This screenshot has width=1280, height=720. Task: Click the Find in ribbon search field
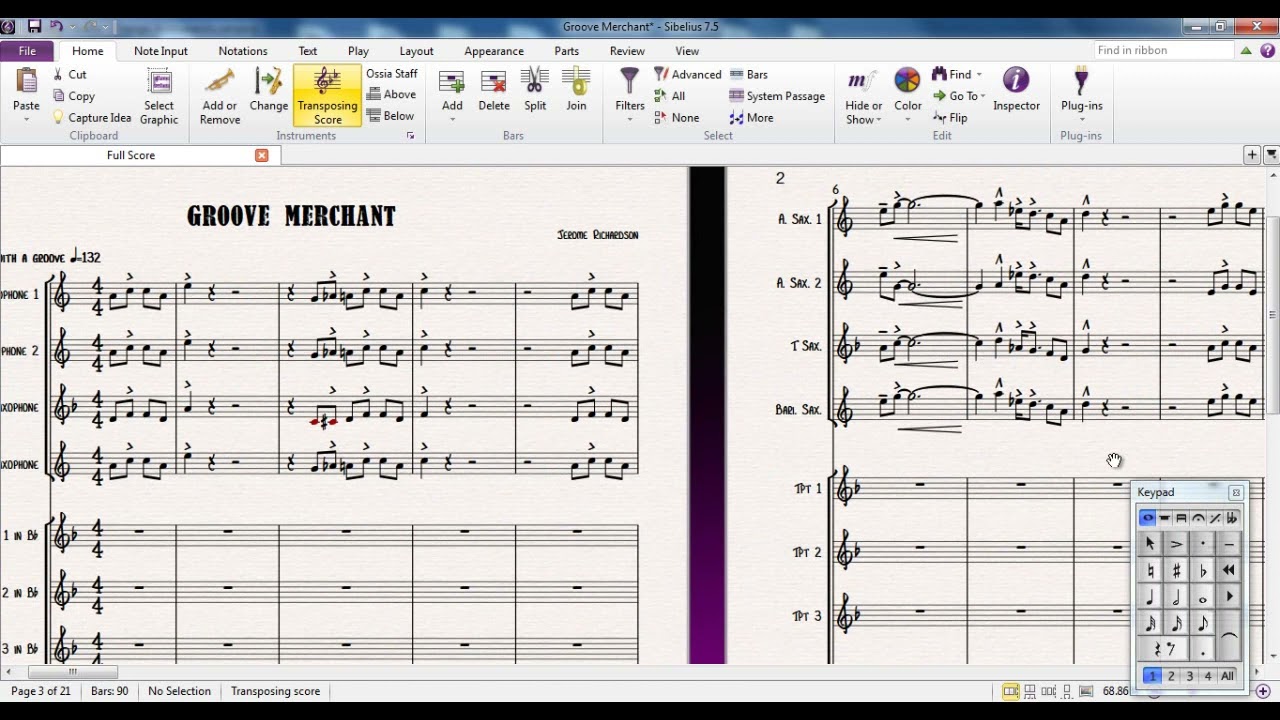coord(1163,50)
